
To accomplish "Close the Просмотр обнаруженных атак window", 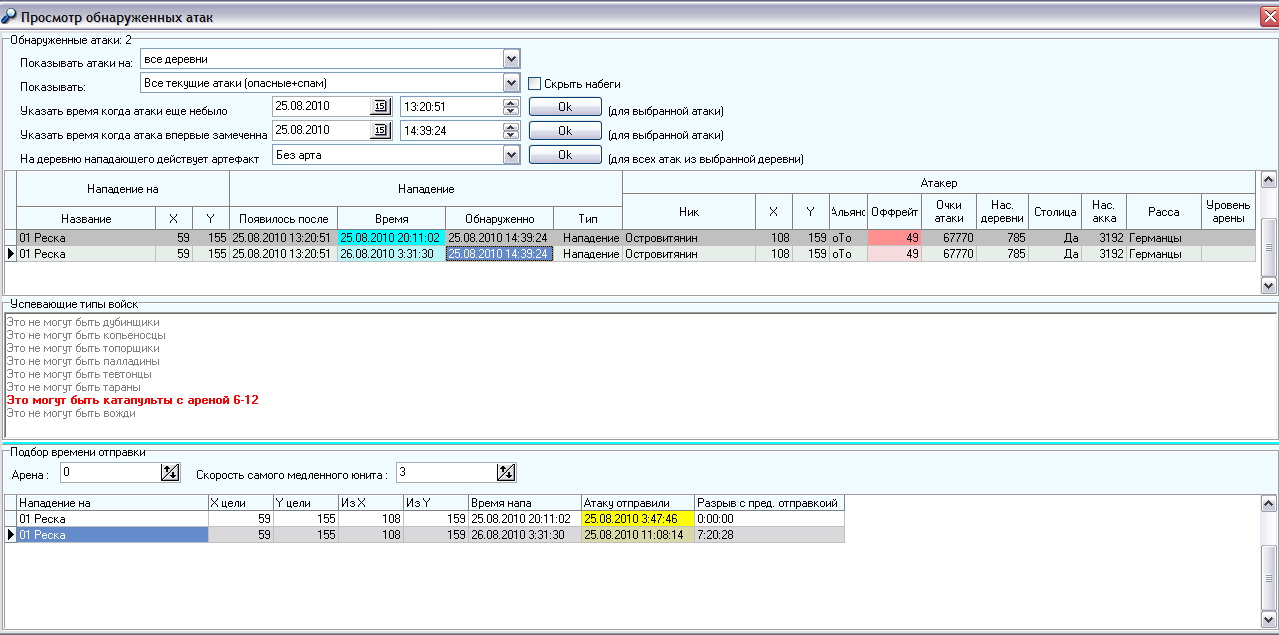I will click(x=1269, y=16).
